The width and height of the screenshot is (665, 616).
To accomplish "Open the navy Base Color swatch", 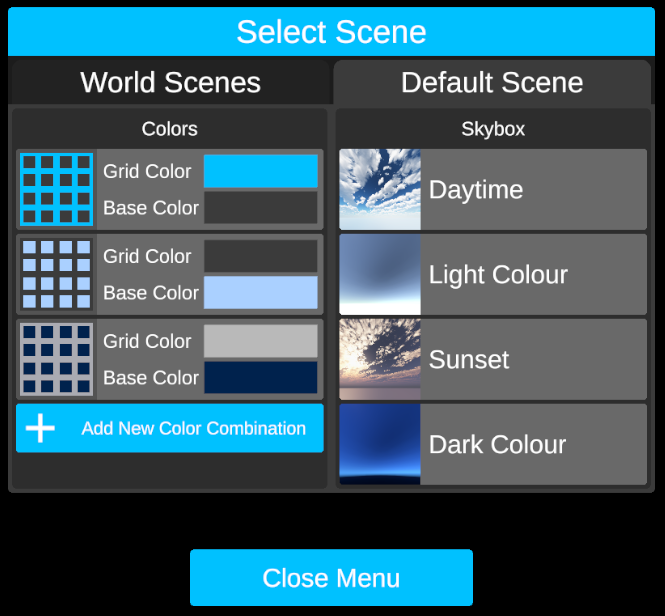I will point(261,378).
